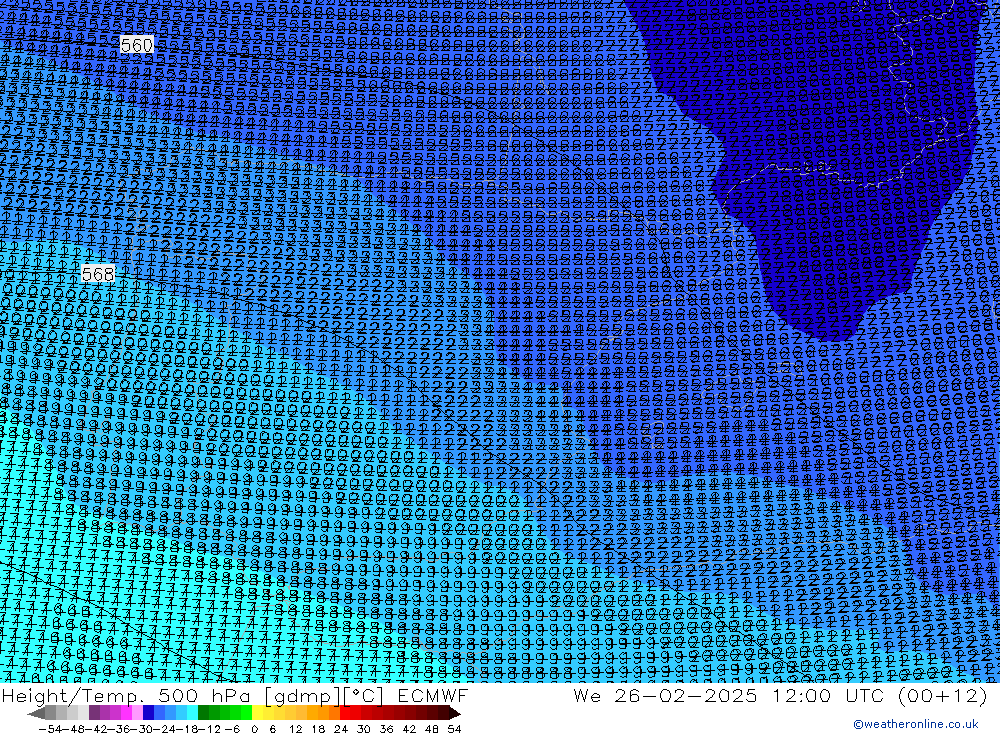1000x733 pixels.
Task: Click the -54 legend scale label
Action: [x=50, y=729]
